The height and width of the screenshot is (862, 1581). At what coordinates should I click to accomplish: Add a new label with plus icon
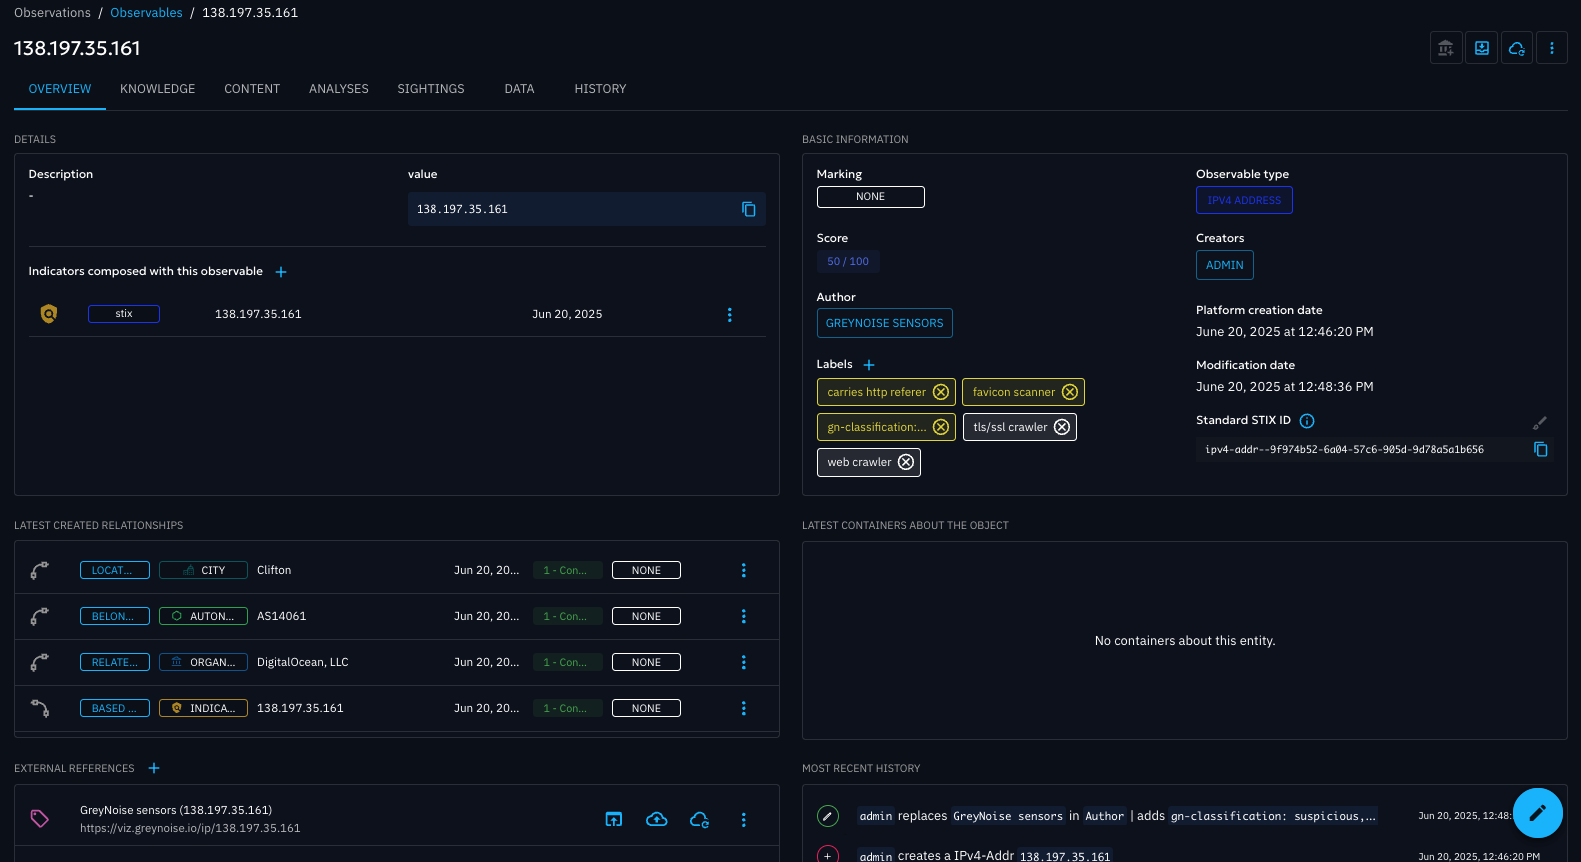tap(869, 365)
